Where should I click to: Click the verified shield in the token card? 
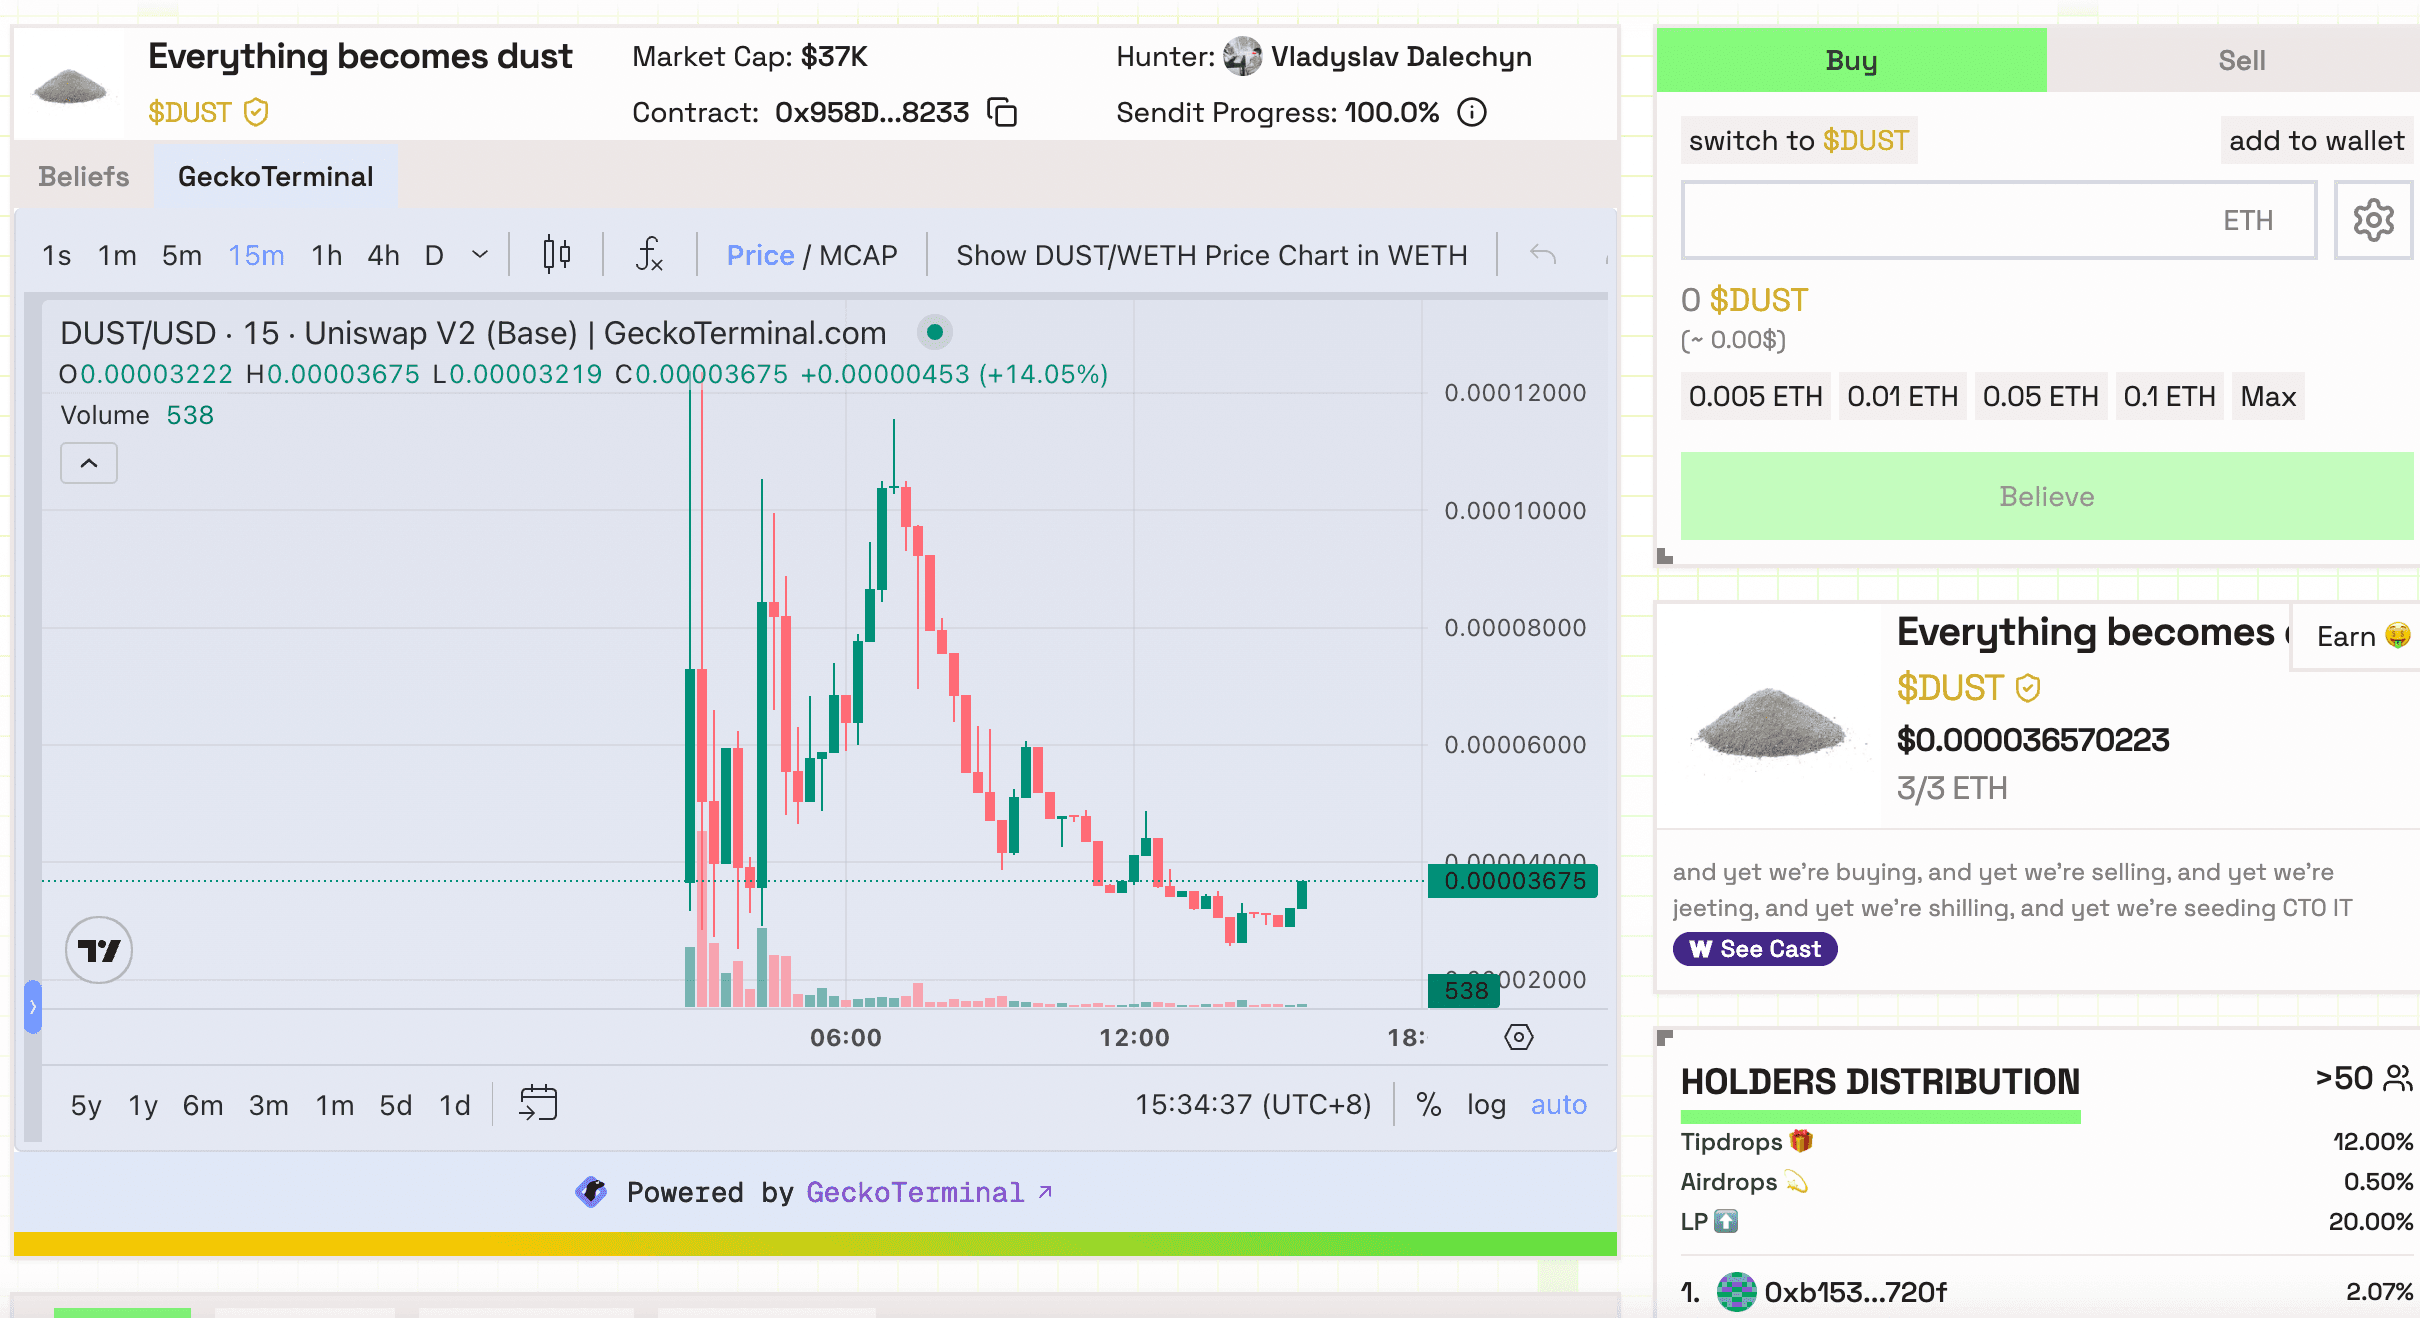pyautogui.click(x=2028, y=688)
